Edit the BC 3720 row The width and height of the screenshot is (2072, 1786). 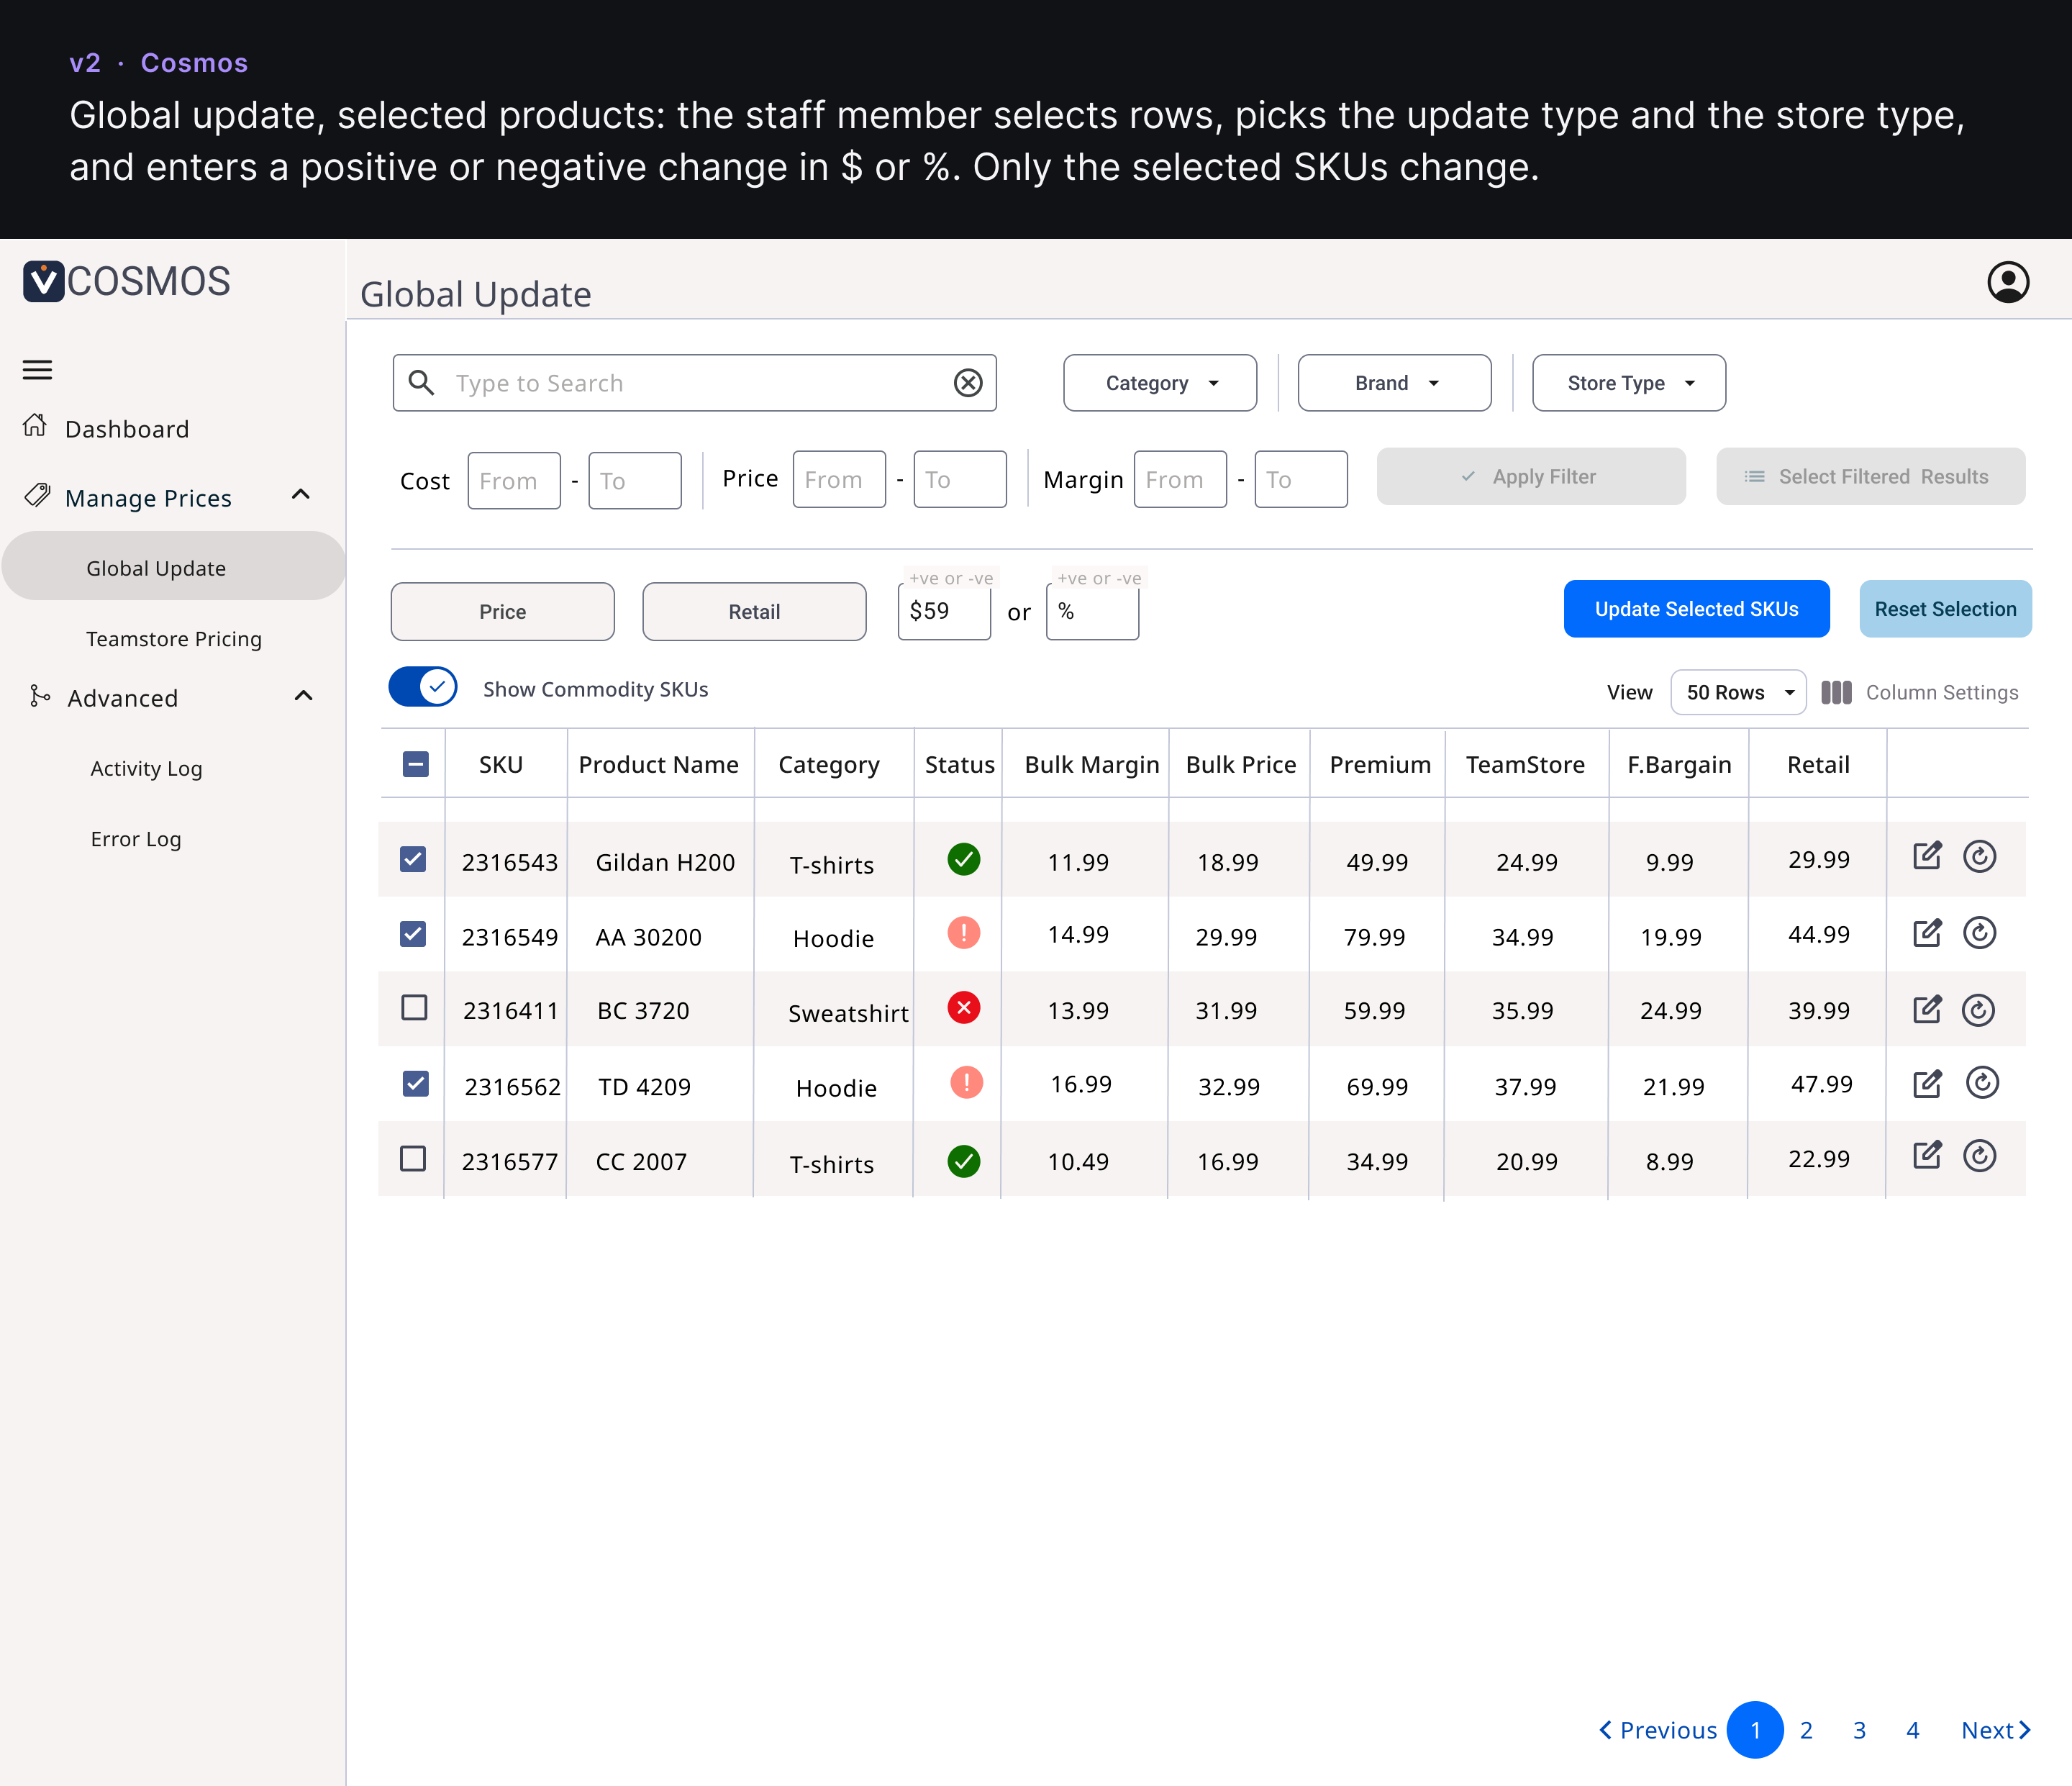1927,1009
